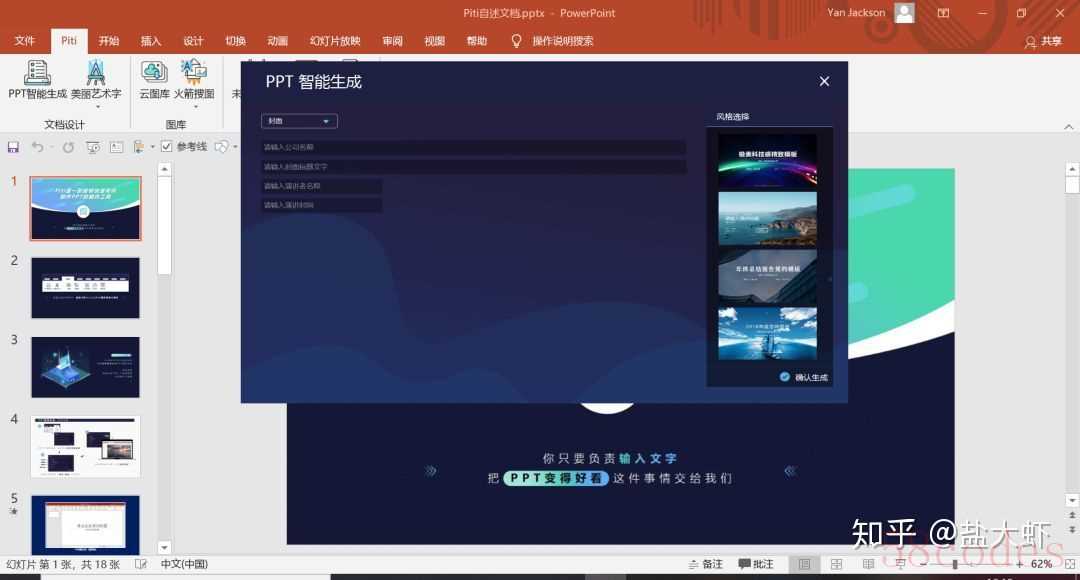Screen dimensions: 1080x580
Task: Expand the 封面 page type dropdown
Action: pos(299,121)
